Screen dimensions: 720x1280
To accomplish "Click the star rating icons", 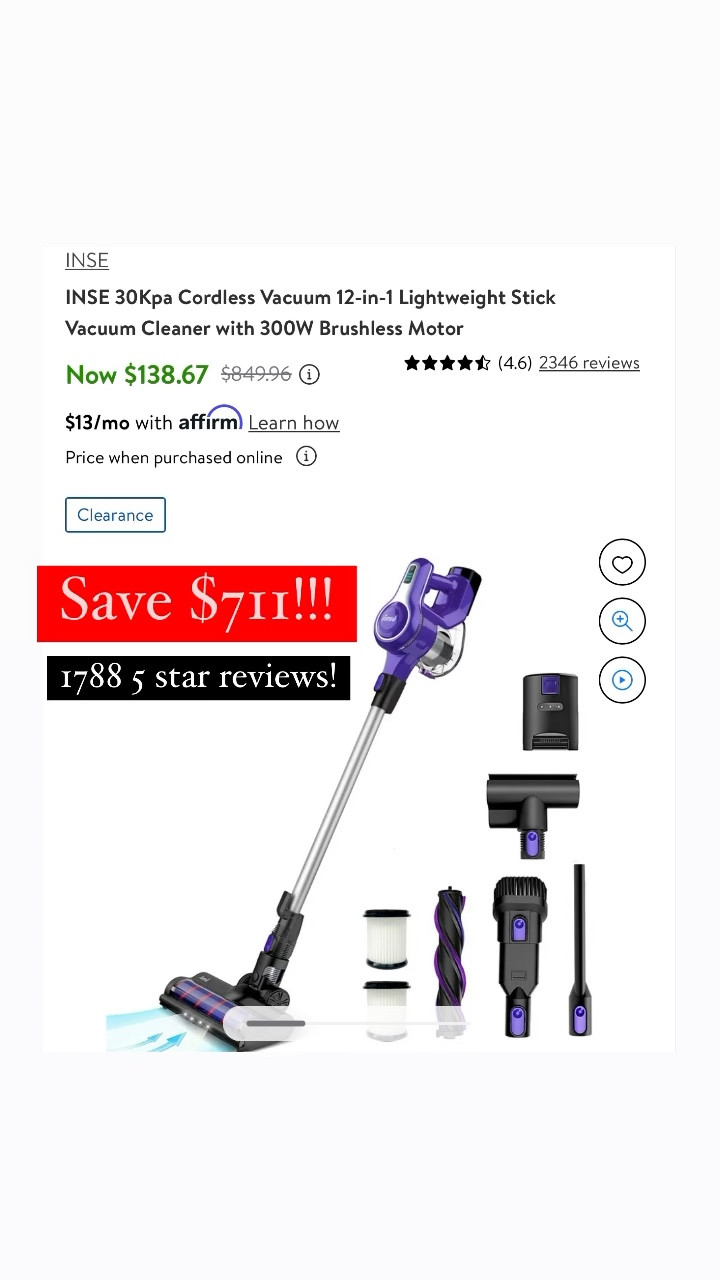I will pyautogui.click(x=447, y=363).
